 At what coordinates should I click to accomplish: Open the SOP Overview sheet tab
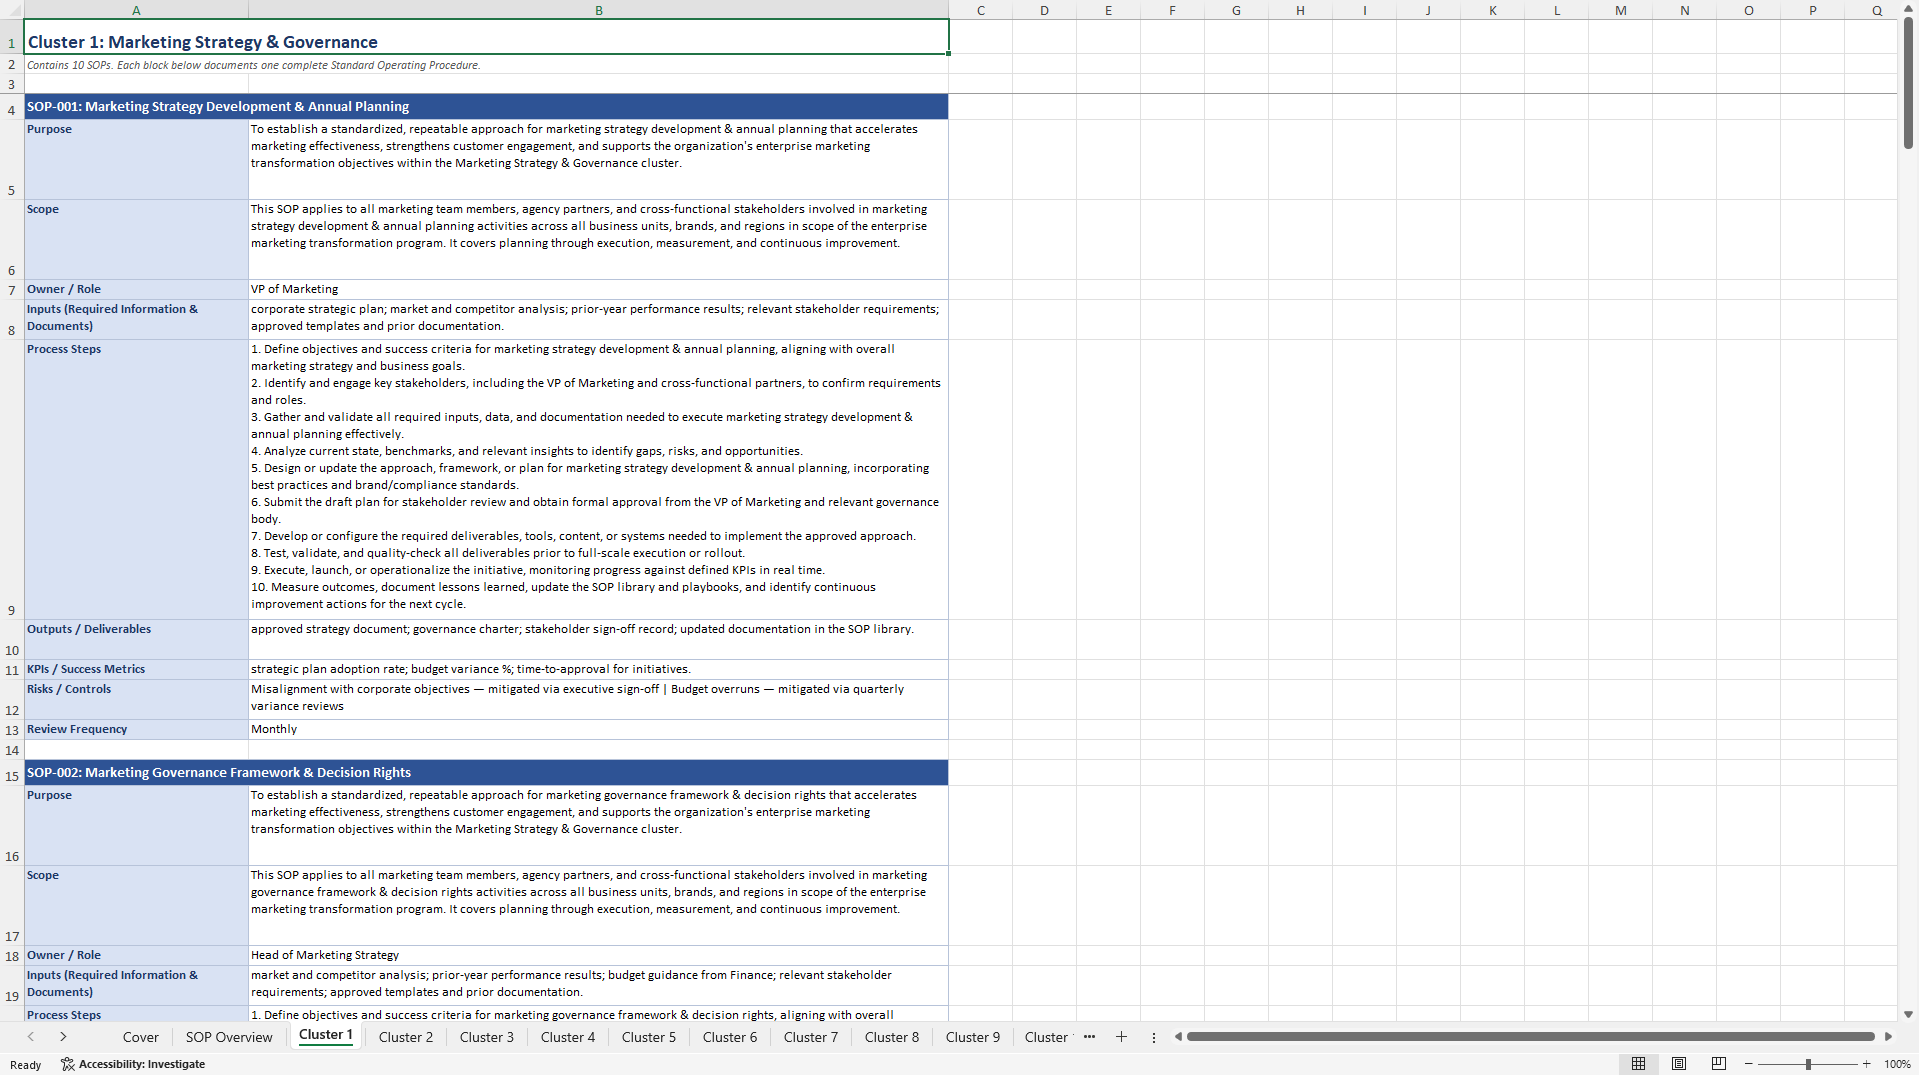(x=229, y=1037)
